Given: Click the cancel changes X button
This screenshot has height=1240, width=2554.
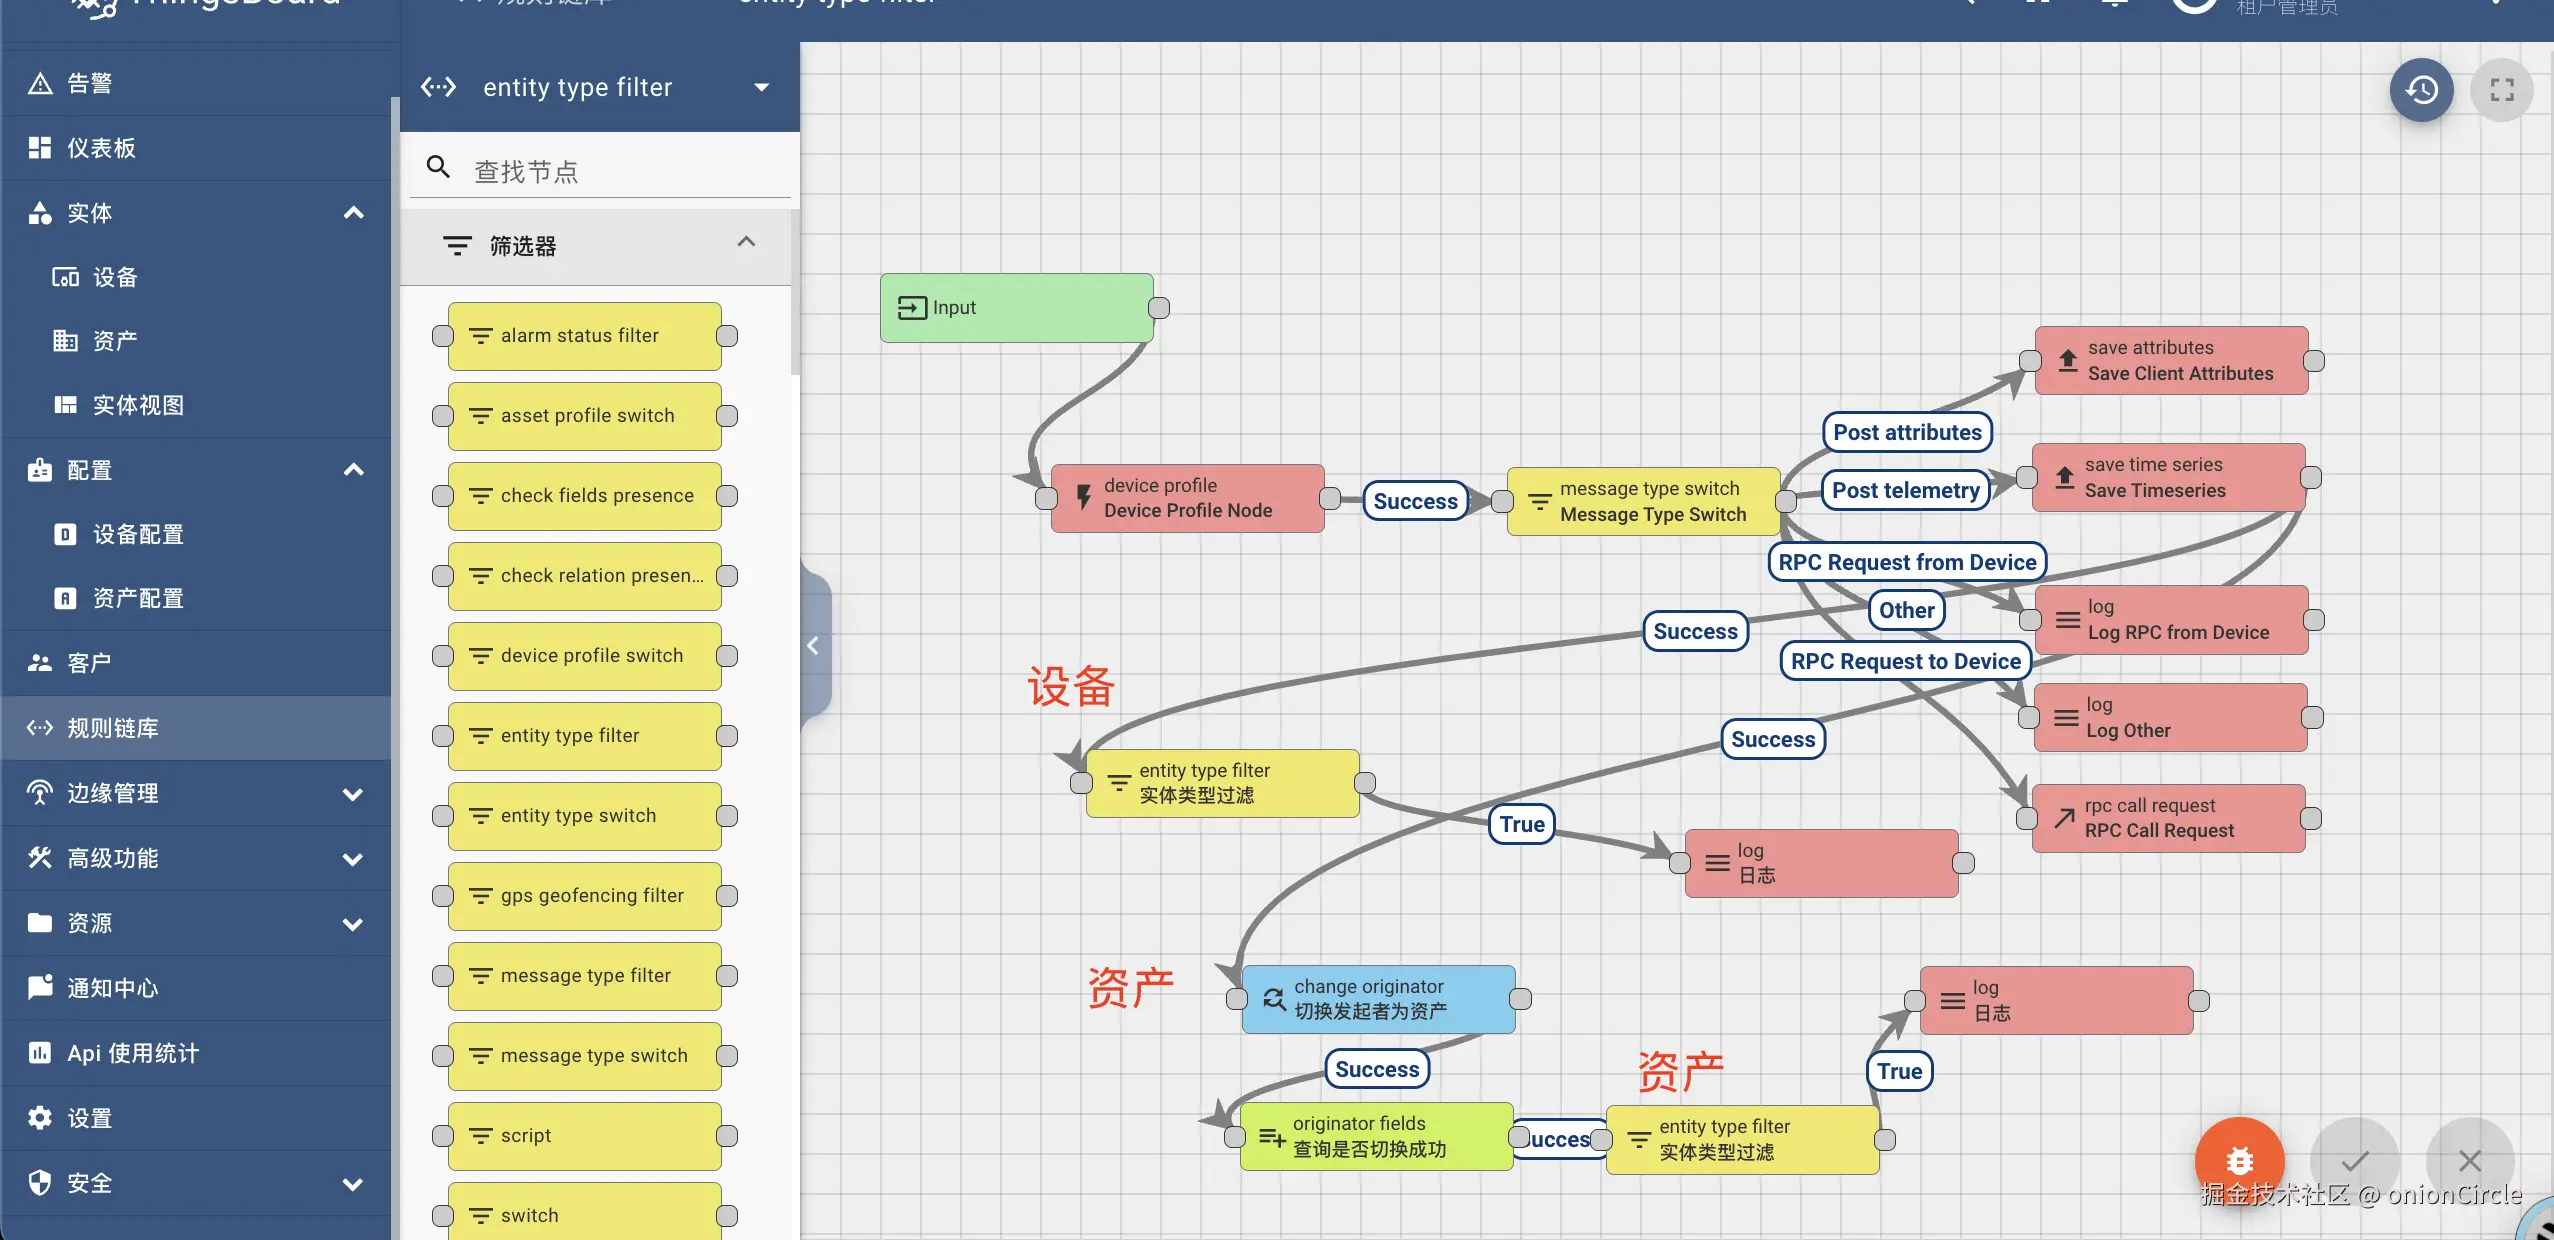Looking at the screenshot, I should click(2469, 1160).
